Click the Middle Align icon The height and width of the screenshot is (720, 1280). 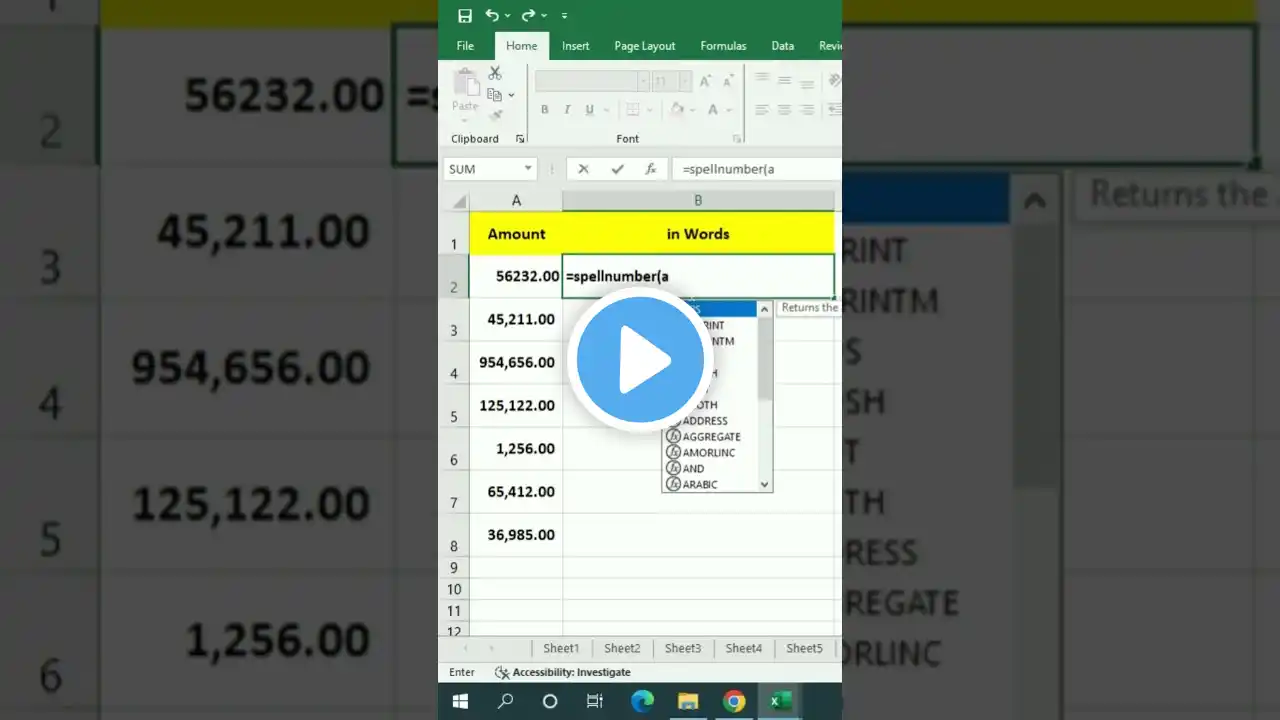pos(785,78)
